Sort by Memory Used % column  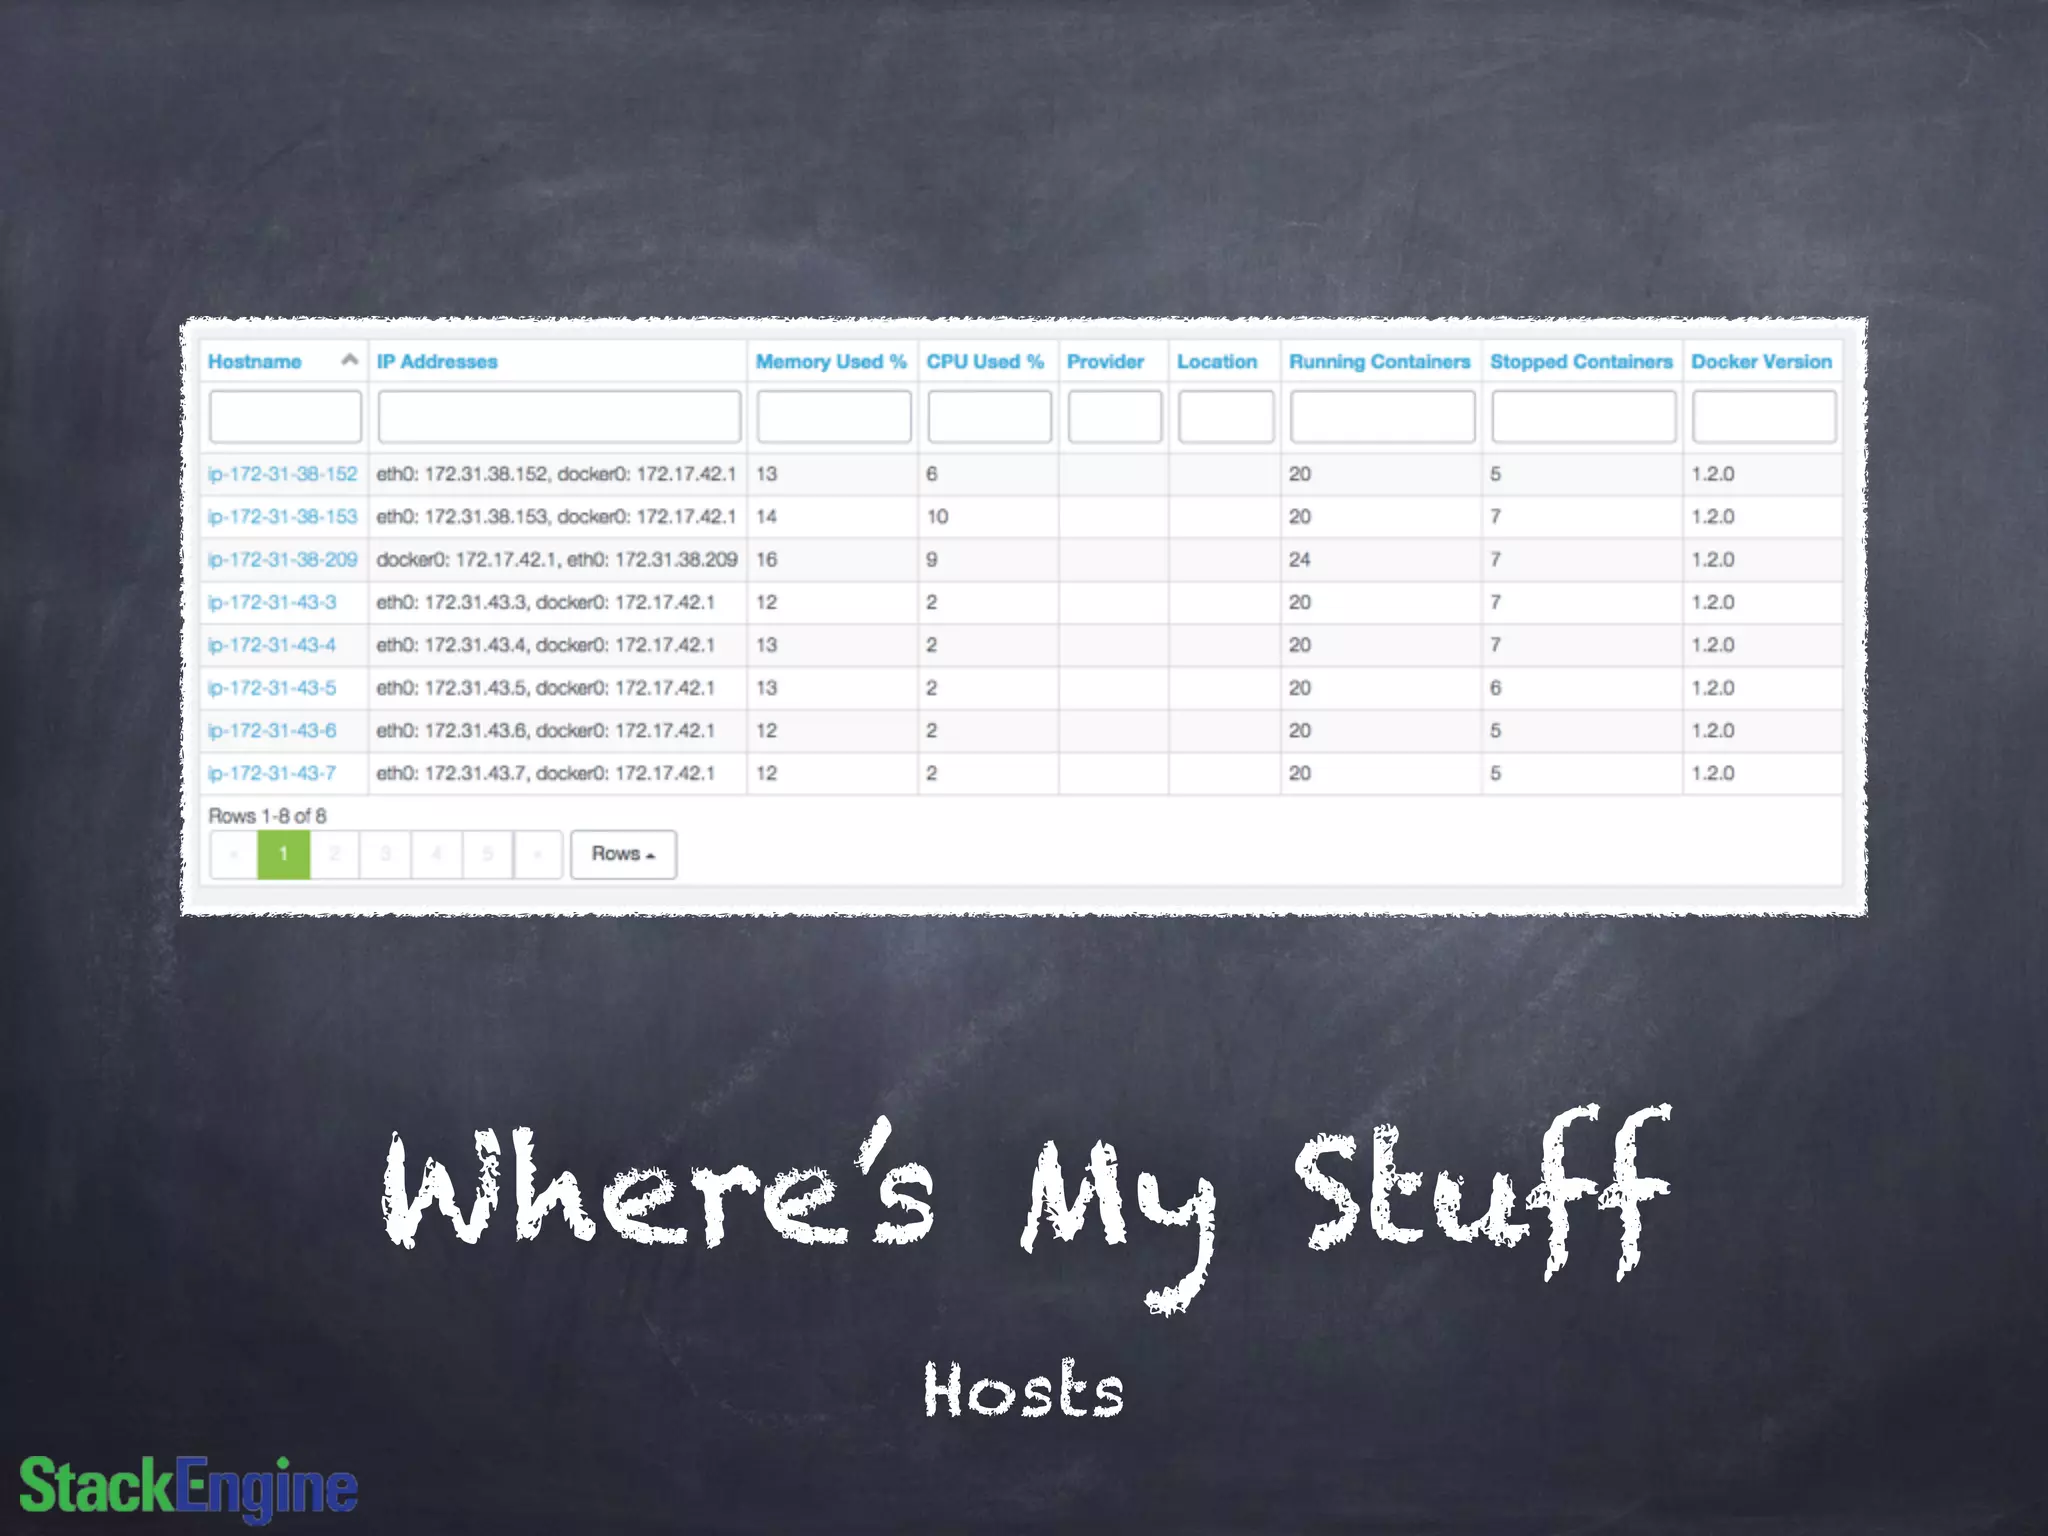pyautogui.click(x=831, y=362)
